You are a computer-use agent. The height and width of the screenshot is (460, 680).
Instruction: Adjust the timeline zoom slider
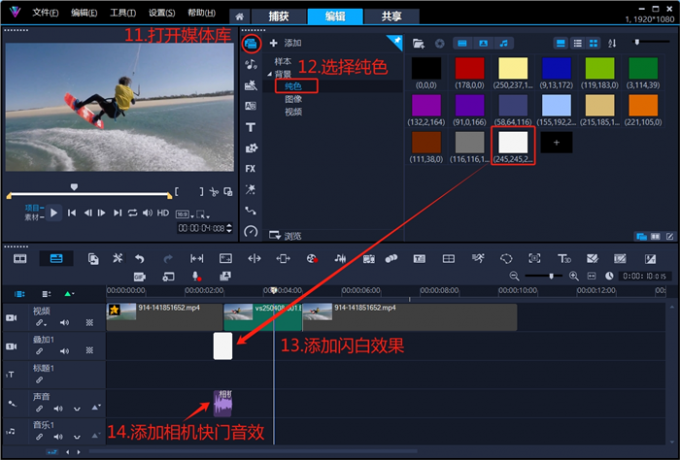[551, 276]
